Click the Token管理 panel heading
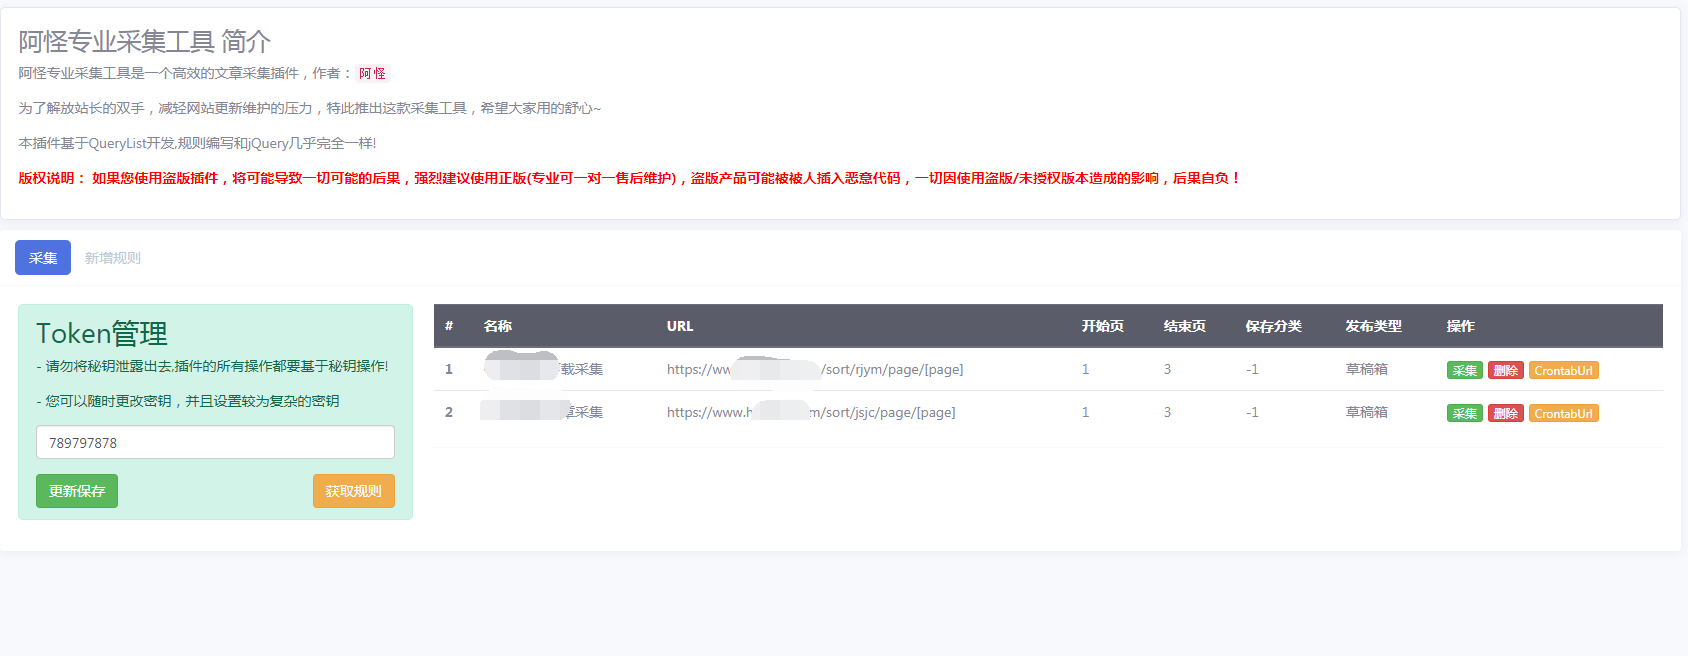This screenshot has width=1688, height=656. (x=102, y=333)
